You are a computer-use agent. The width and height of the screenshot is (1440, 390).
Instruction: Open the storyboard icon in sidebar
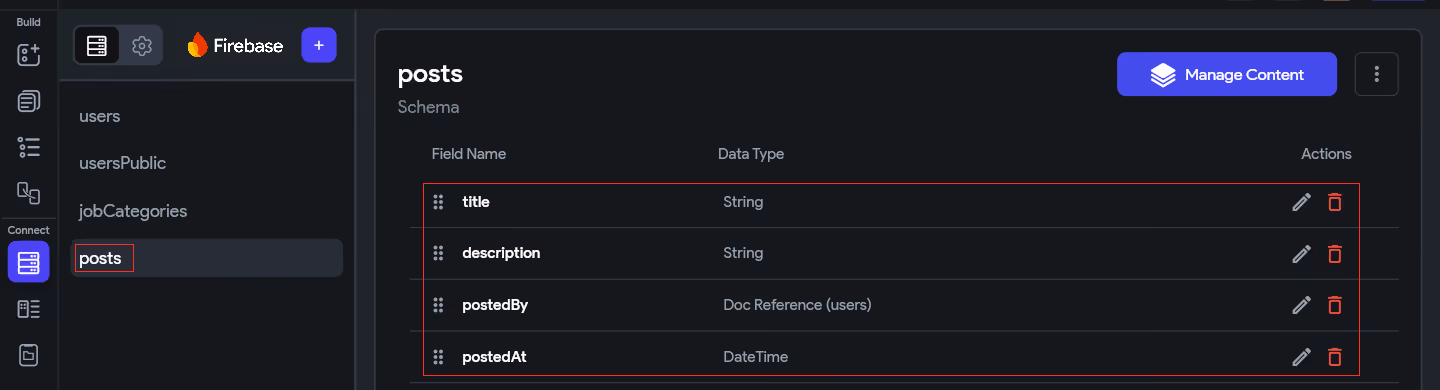coord(29,192)
